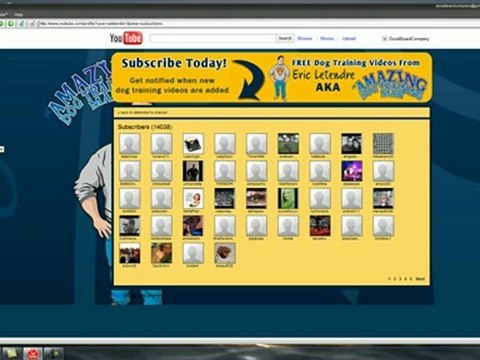The width and height of the screenshot is (480, 360).
Task: Open the Upload link in YouTube header
Action: [x=349, y=38]
